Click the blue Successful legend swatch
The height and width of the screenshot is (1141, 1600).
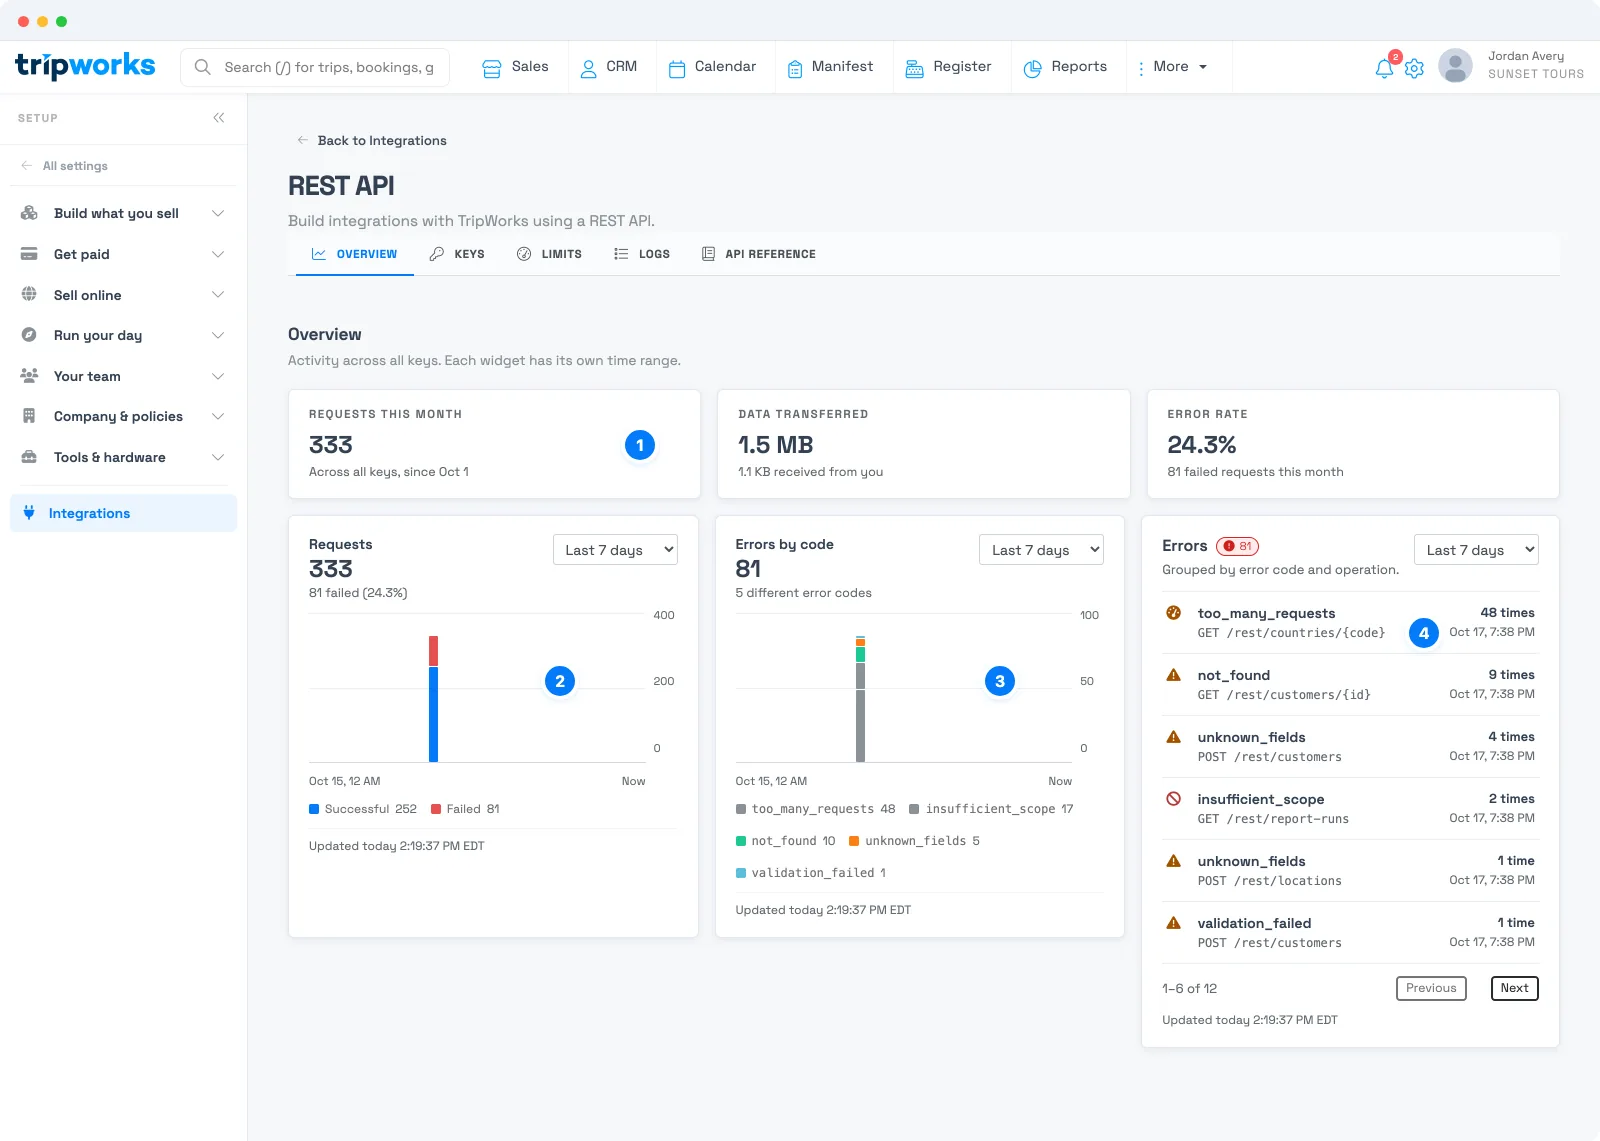314,809
